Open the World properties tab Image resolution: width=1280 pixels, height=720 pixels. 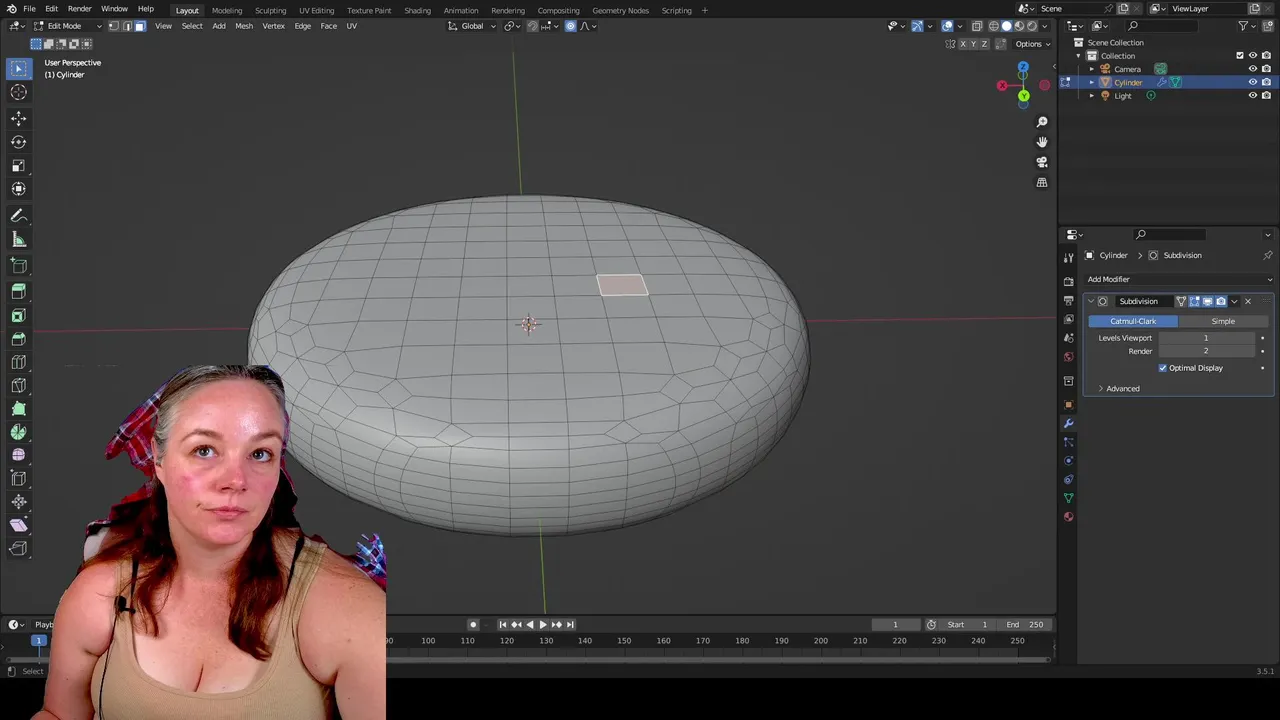pyautogui.click(x=1068, y=357)
